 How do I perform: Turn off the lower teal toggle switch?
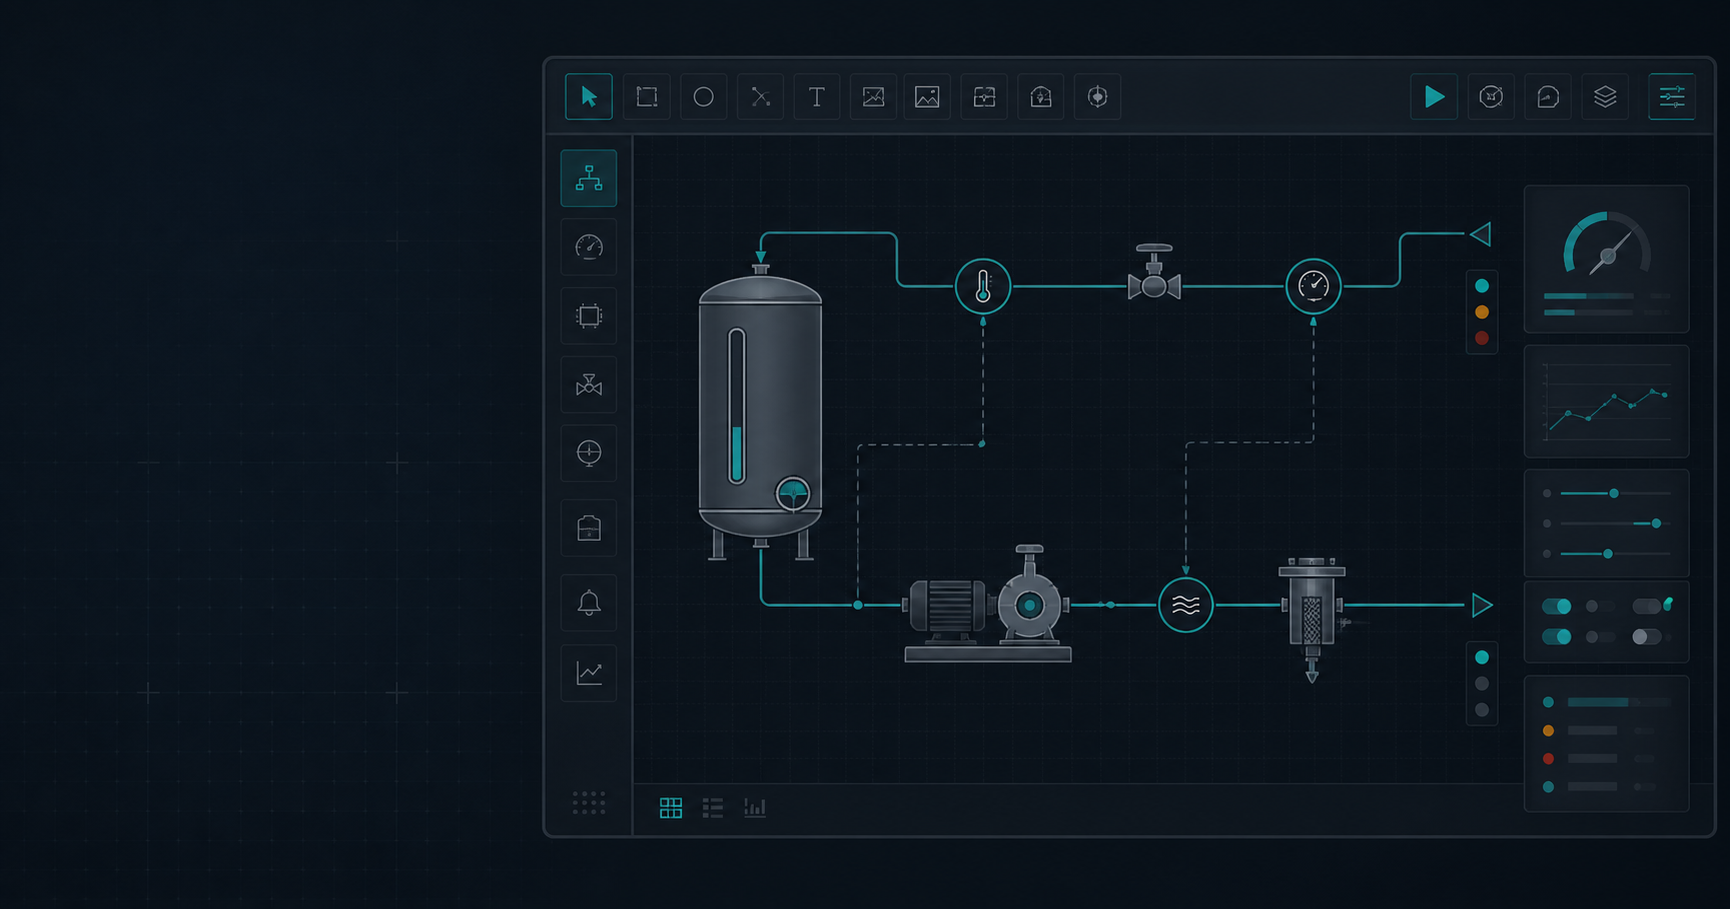point(1557,636)
